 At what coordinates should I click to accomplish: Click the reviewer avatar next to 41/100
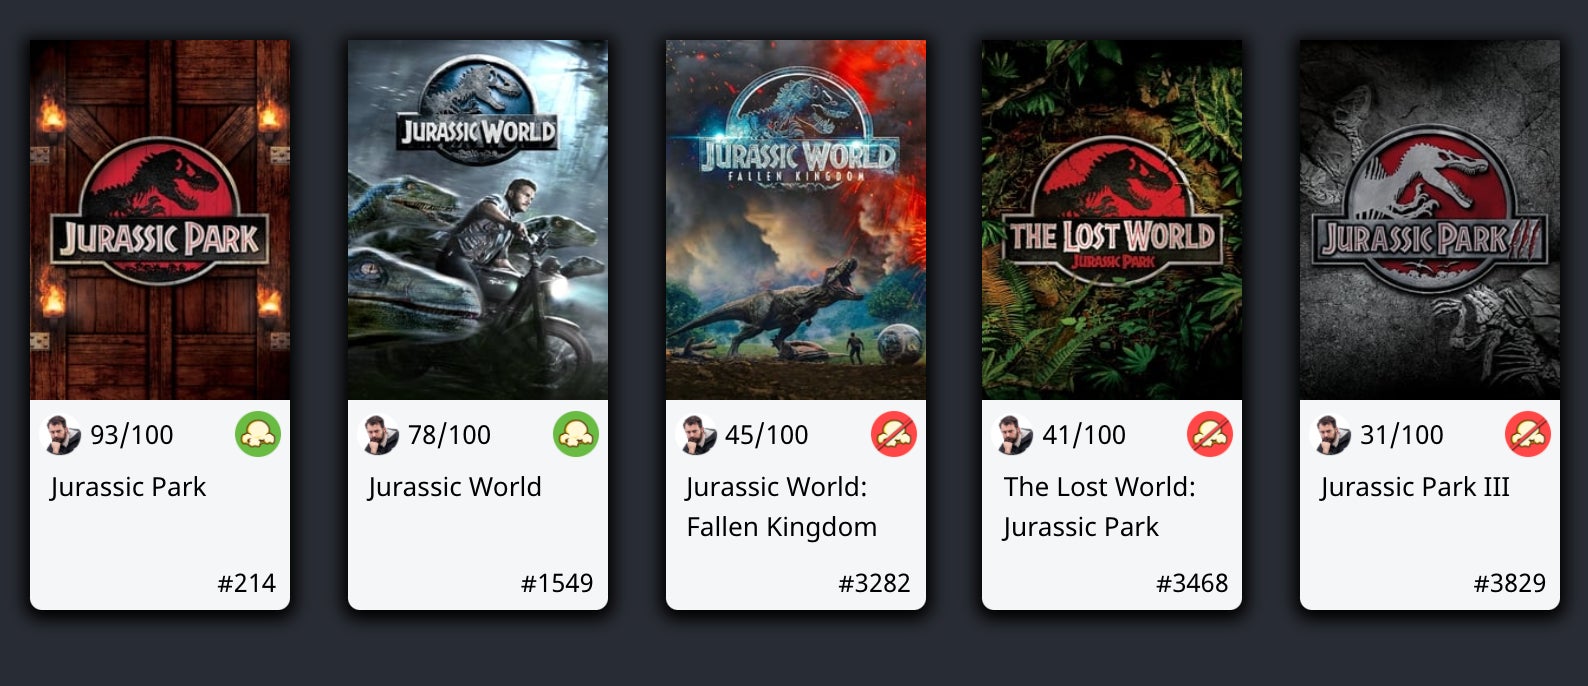(x=1014, y=435)
